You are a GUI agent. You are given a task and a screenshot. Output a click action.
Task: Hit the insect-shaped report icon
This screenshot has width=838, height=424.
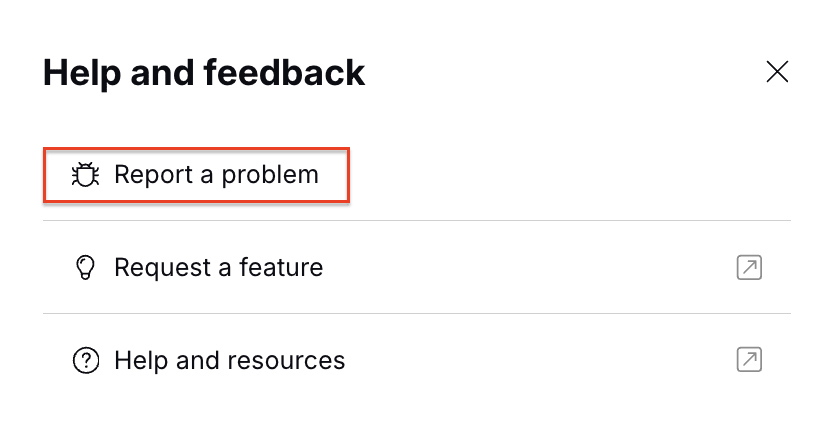pyautogui.click(x=86, y=176)
